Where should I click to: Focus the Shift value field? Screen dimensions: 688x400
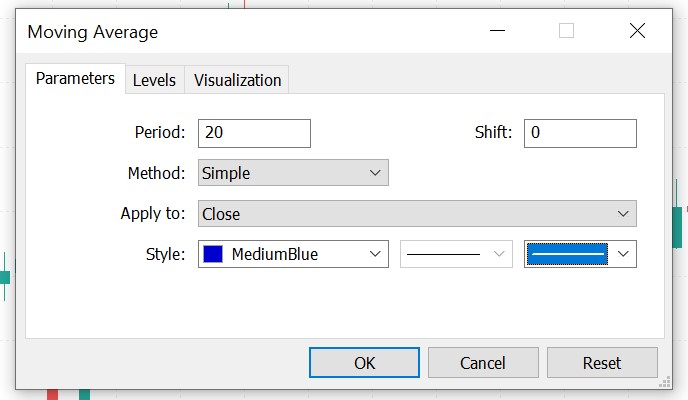579,133
